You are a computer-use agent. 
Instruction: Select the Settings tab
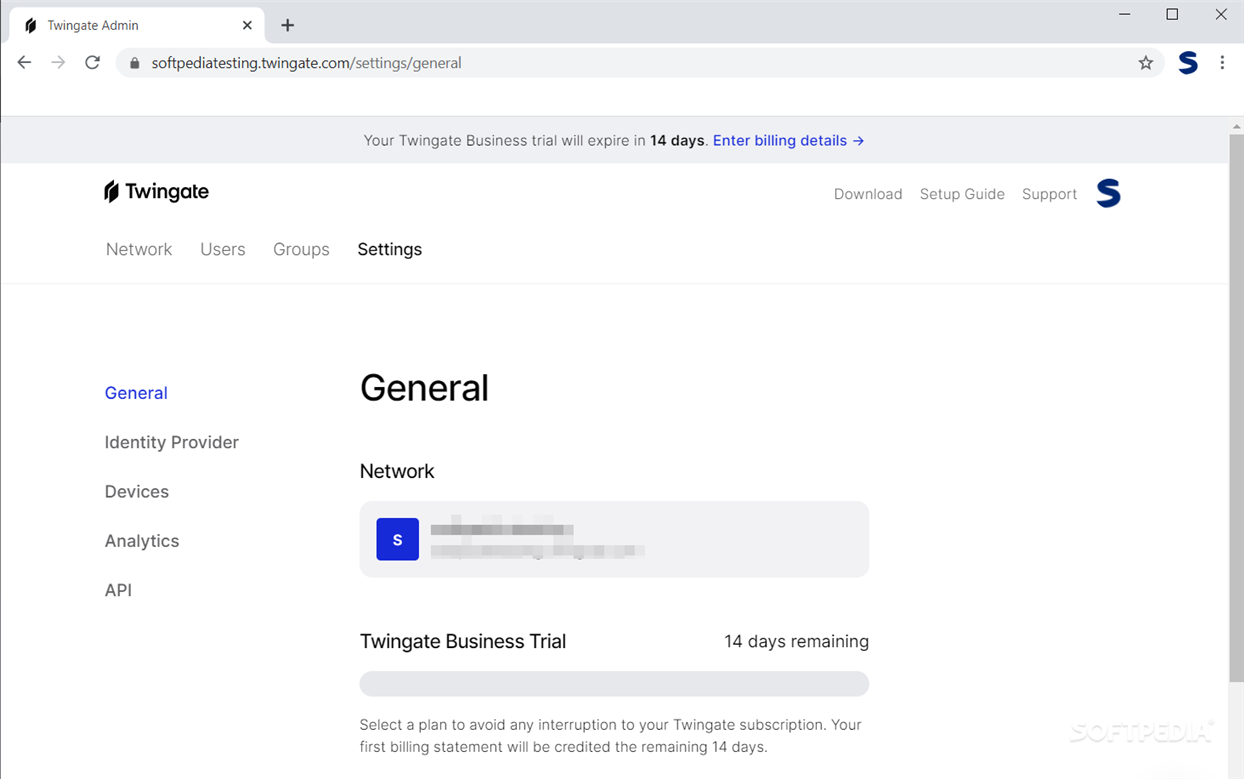389,249
